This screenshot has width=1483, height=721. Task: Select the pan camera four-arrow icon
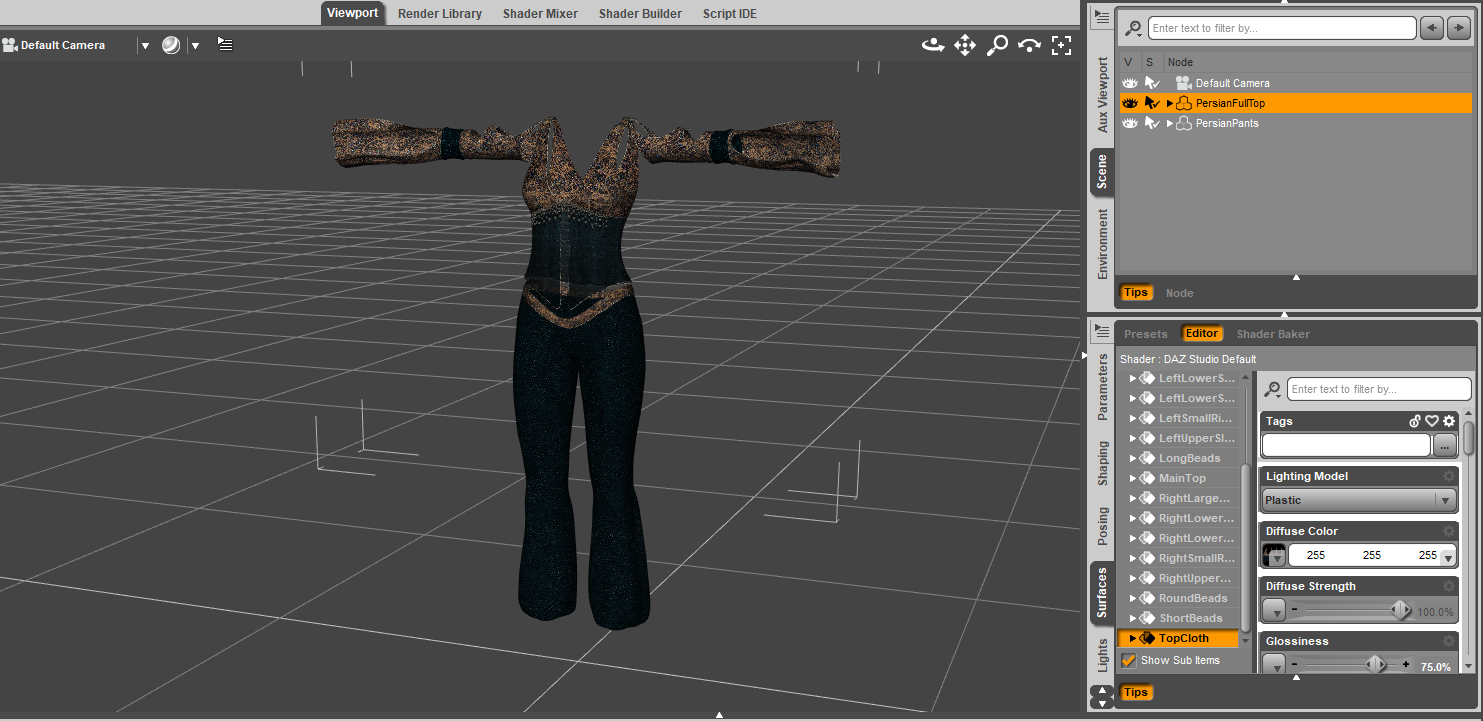(x=965, y=45)
